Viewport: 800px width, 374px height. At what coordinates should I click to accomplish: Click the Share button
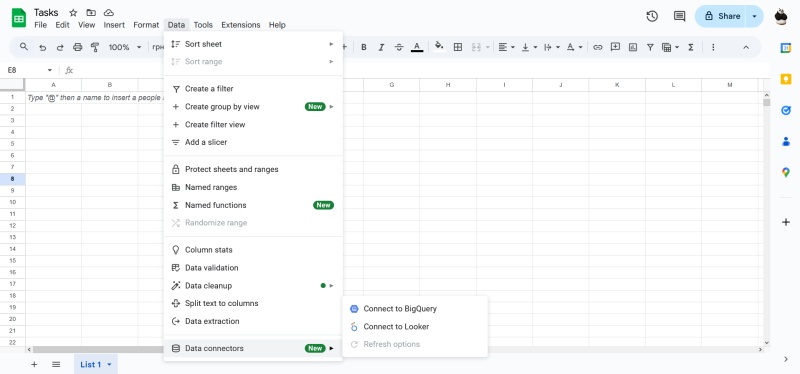coord(721,16)
